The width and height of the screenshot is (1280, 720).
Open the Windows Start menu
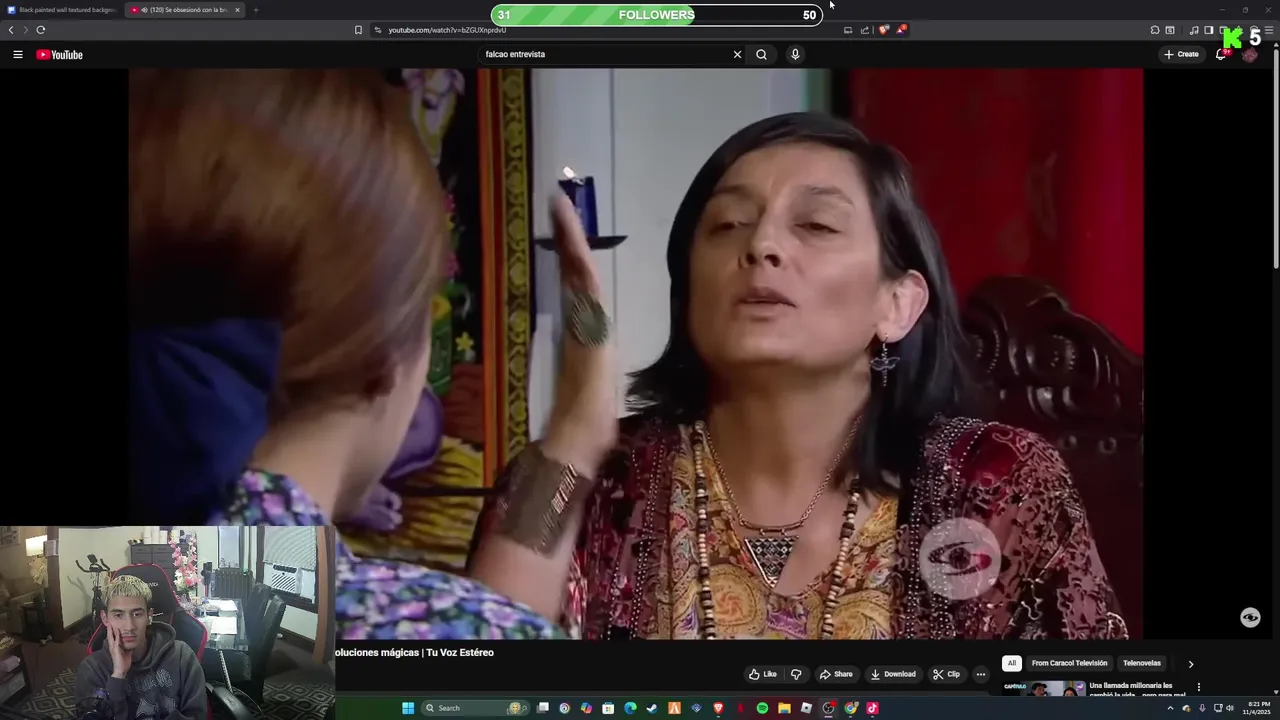pos(408,708)
